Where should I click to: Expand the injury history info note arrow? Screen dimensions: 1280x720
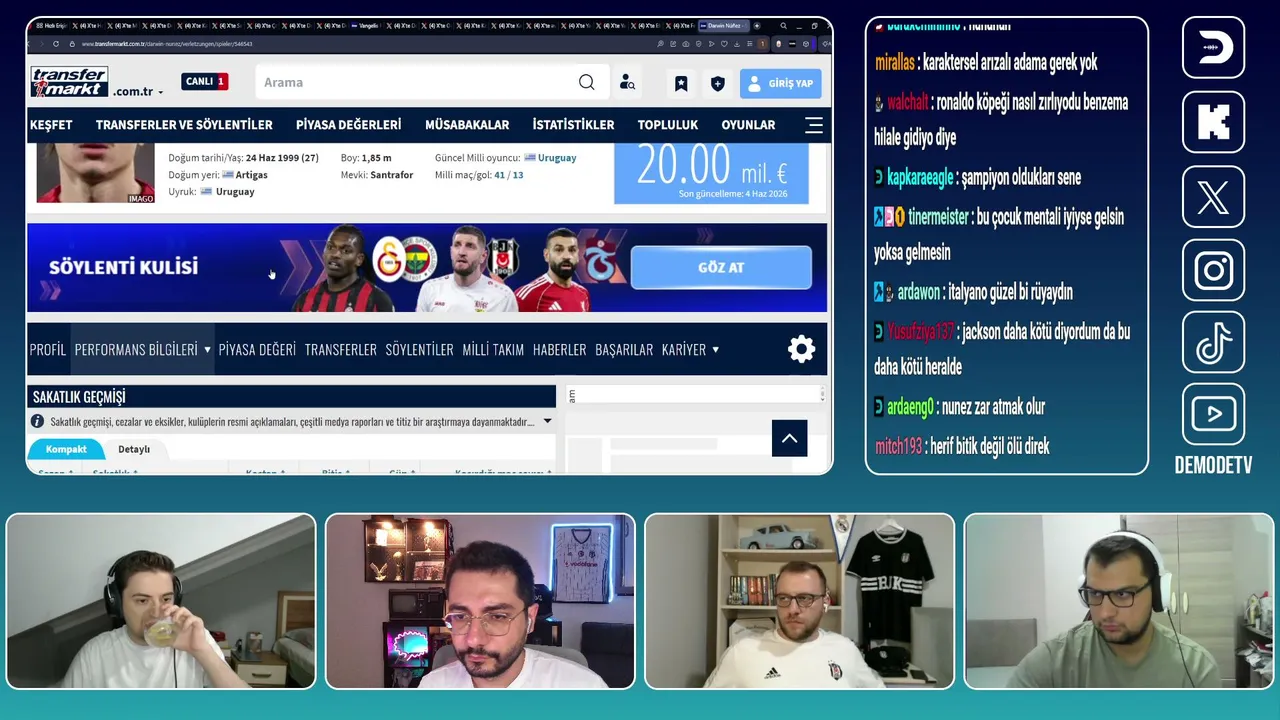[x=547, y=422]
